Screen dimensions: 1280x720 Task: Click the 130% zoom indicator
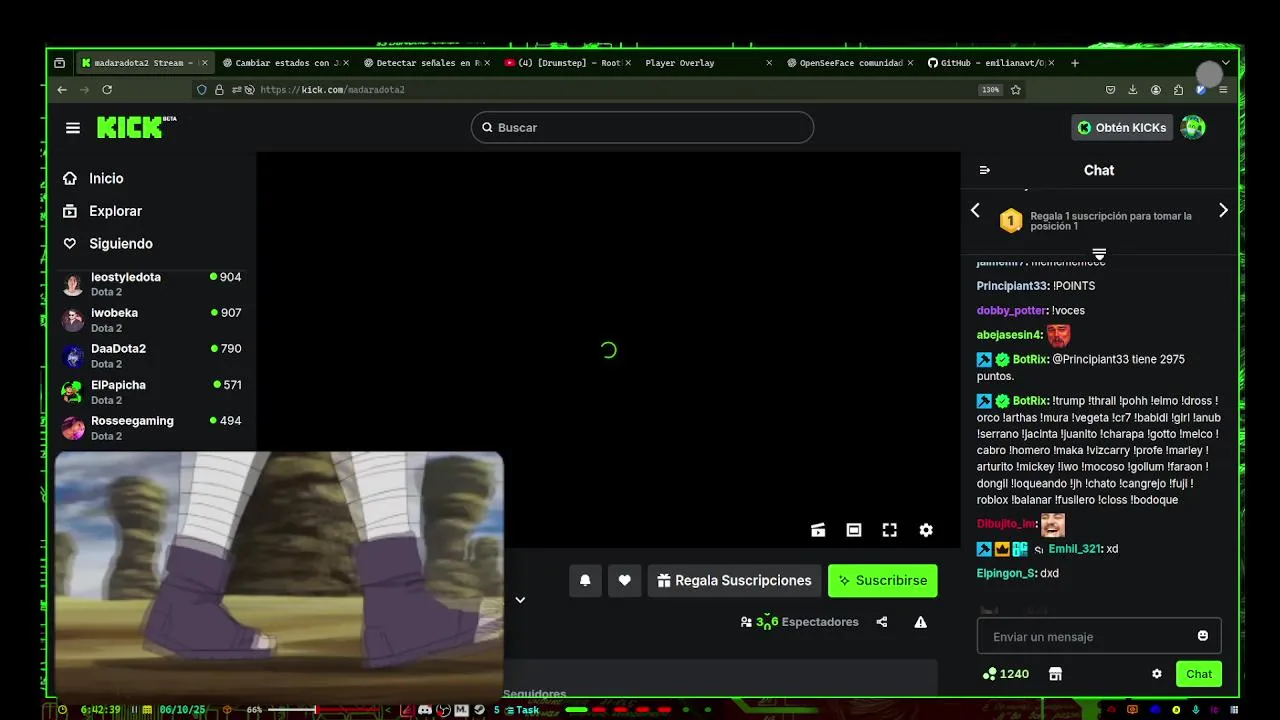pyautogui.click(x=990, y=90)
